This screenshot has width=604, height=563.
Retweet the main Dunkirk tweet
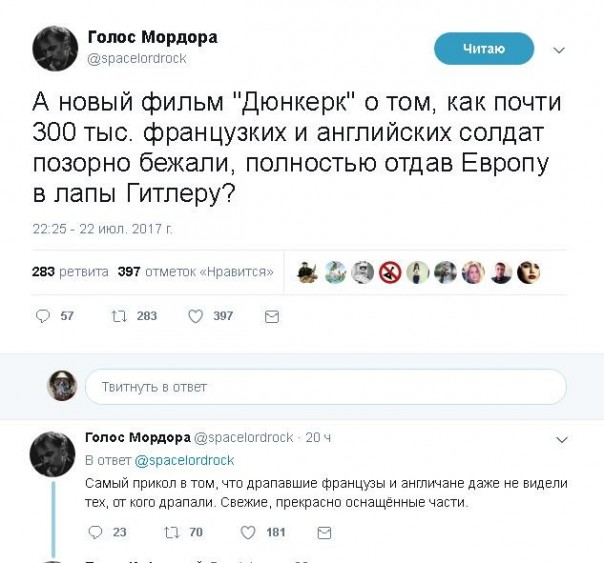click(119, 316)
